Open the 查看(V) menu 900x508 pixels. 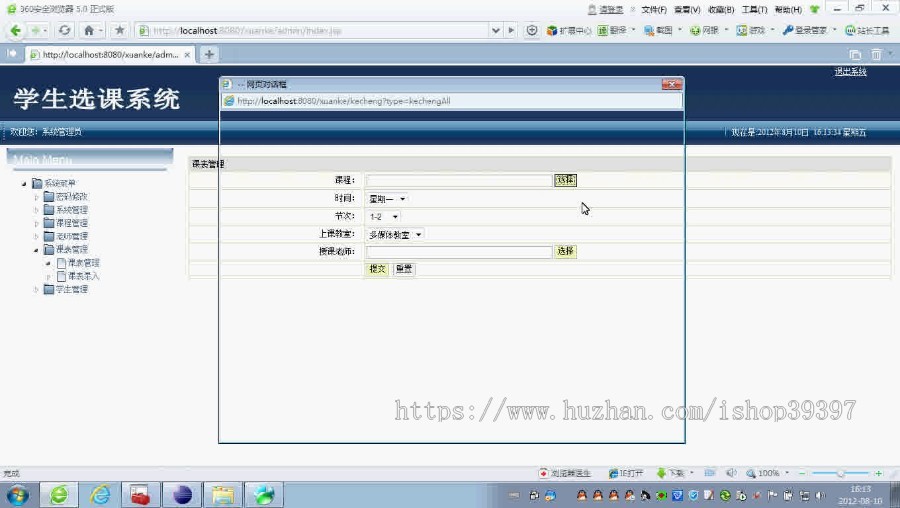[x=687, y=10]
